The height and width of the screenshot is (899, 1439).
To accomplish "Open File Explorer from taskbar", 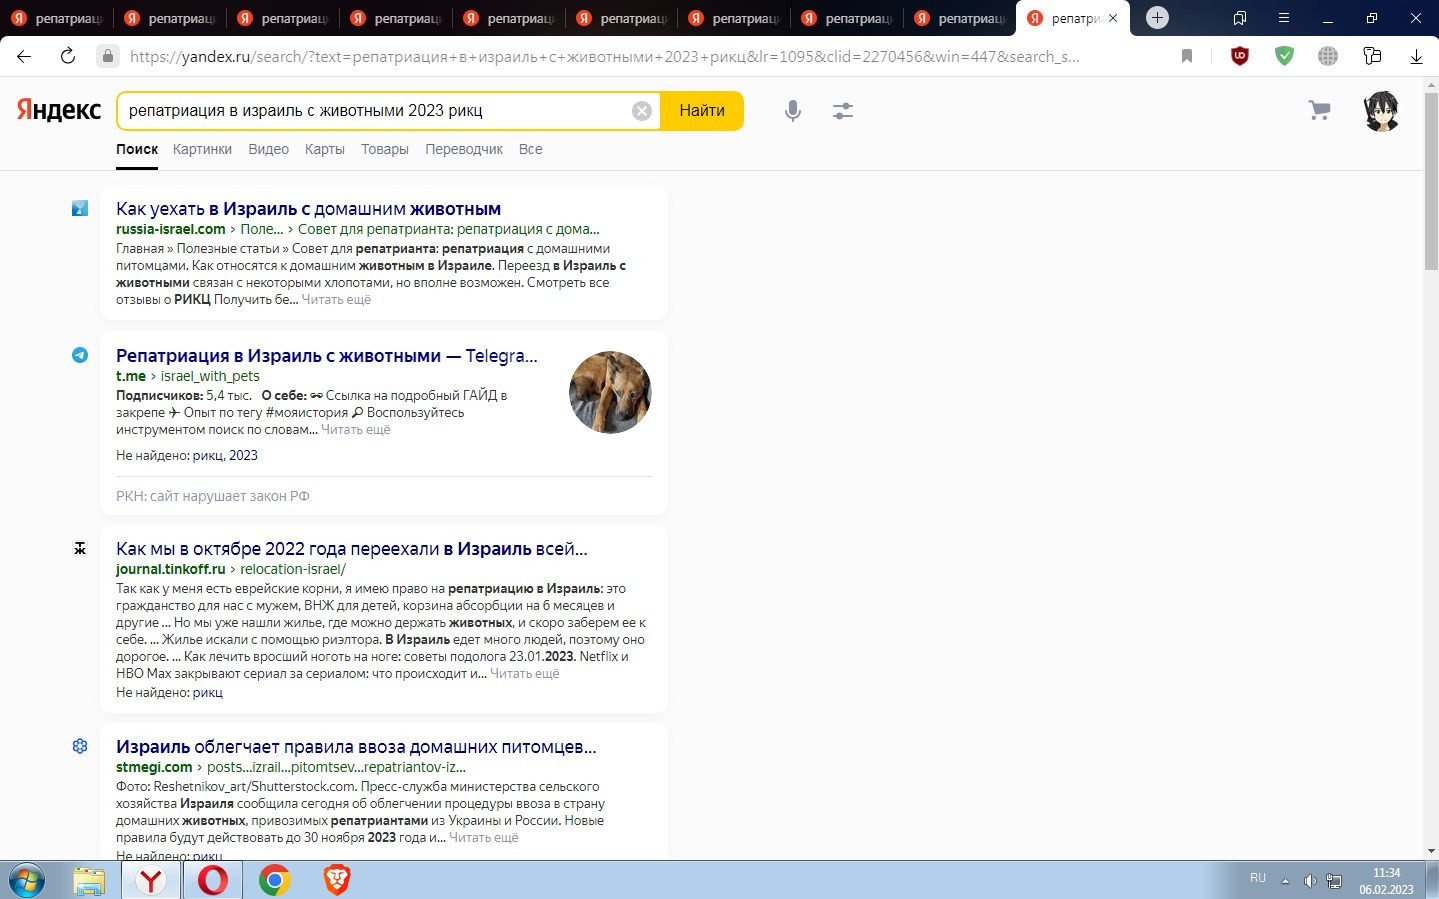I will [89, 880].
